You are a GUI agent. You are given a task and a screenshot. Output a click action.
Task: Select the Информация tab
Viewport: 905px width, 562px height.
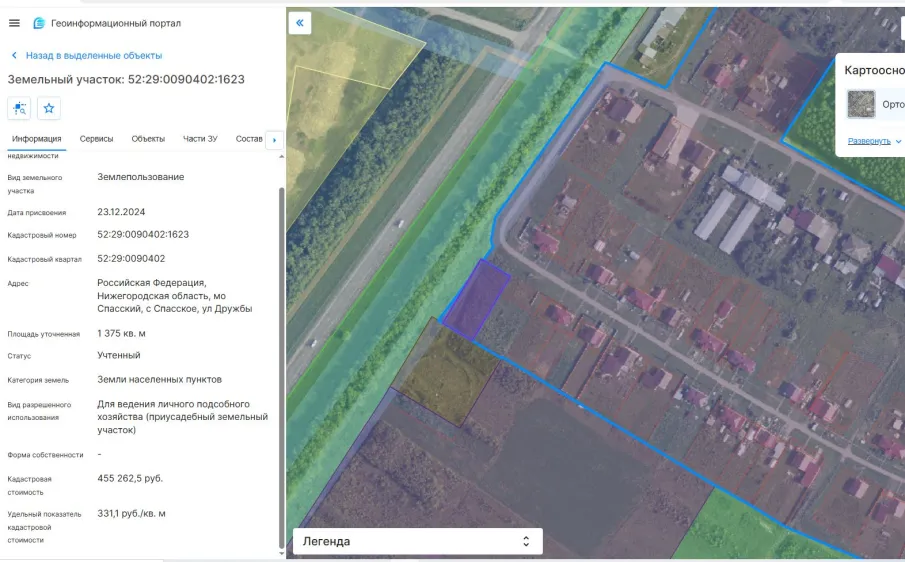tap(36, 139)
